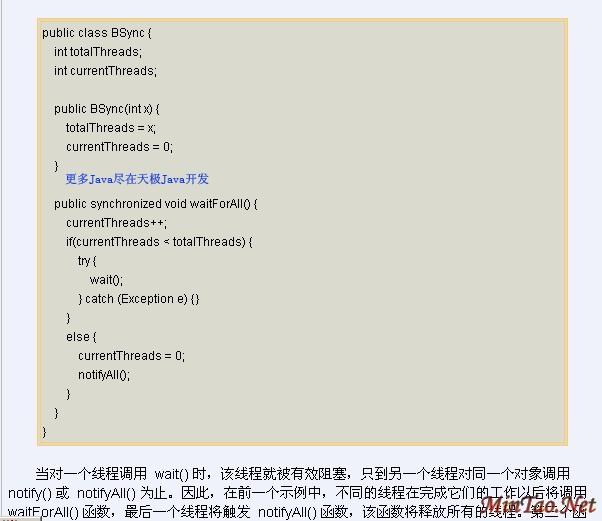Click the 'if(currentThreads < totalThreads)' condition line
602x521 pixels.
click(x=160, y=242)
